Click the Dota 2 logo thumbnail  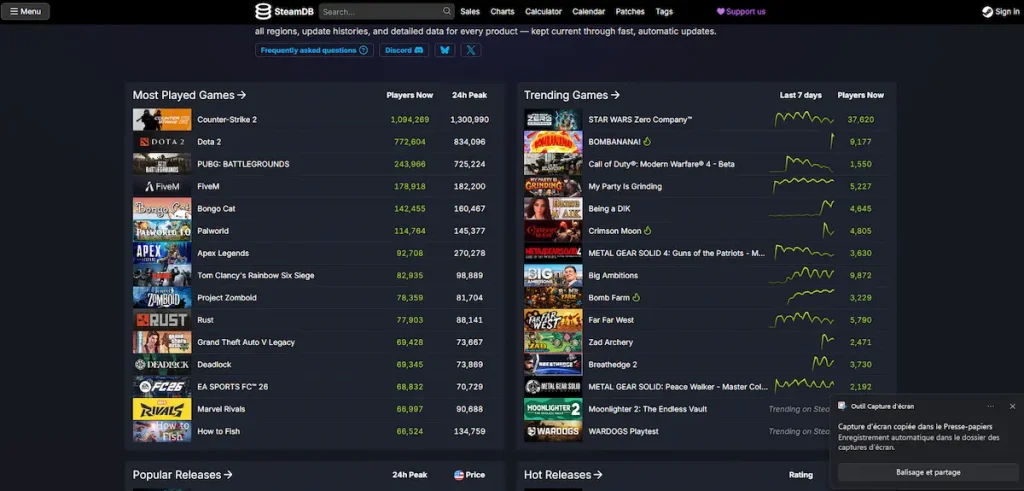point(162,142)
